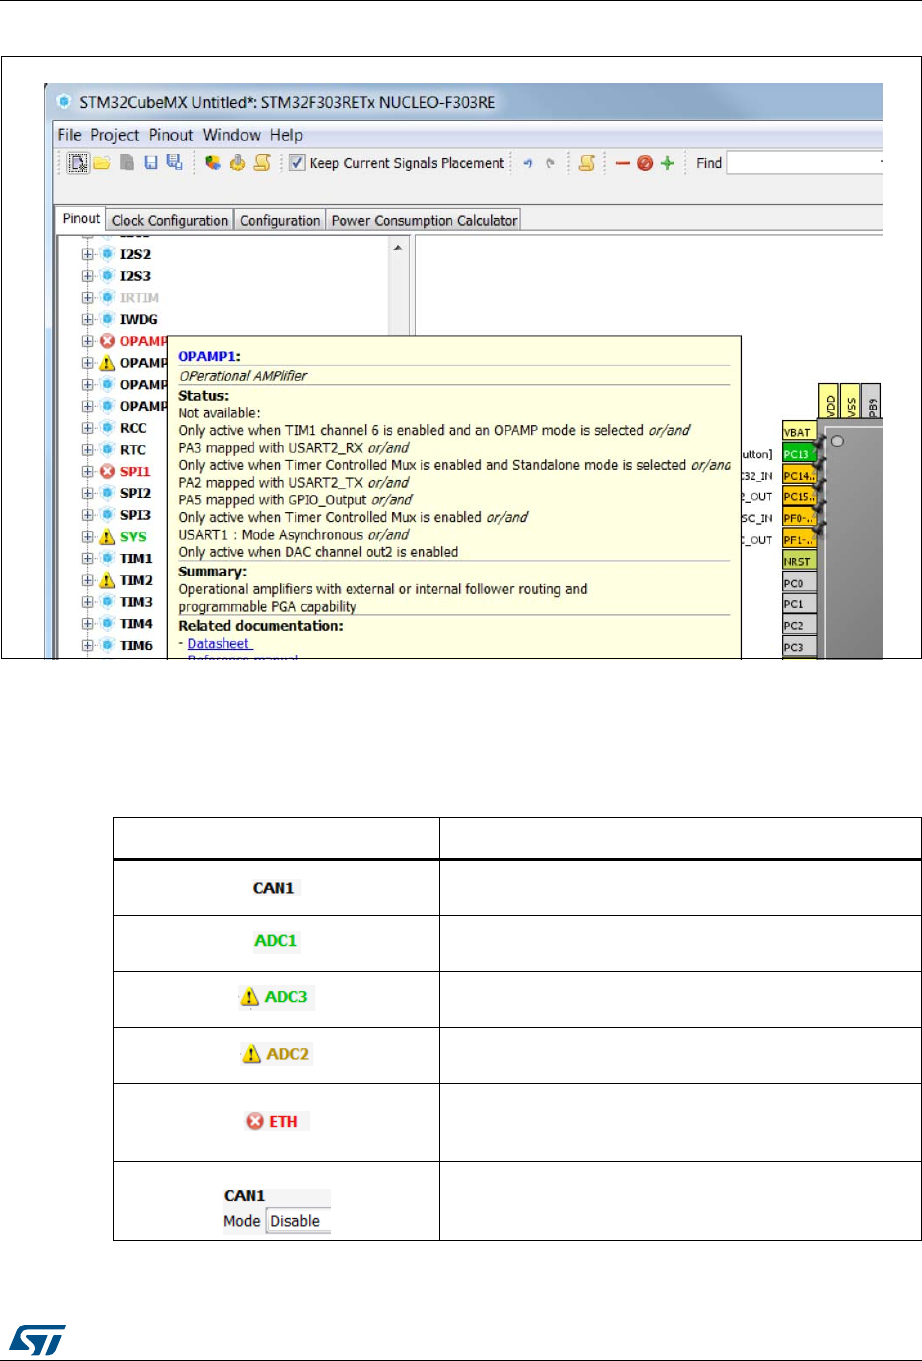922x1361 pixels.
Task: Open the Datasheet link in tooltip
Action: [220, 644]
